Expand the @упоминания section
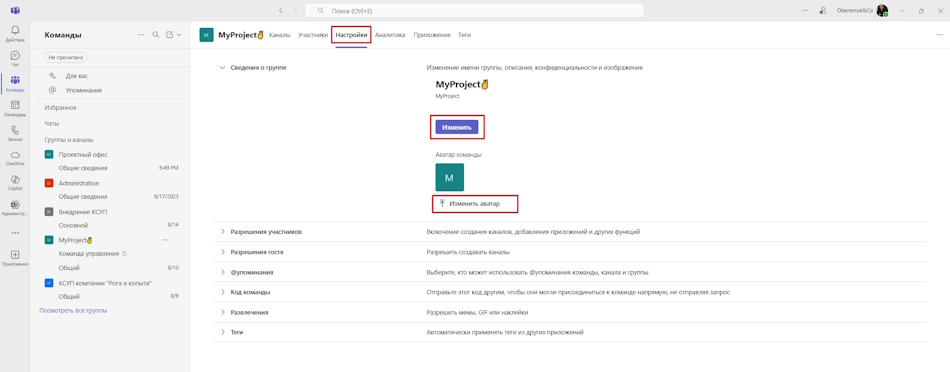The width and height of the screenshot is (950, 372). [222, 272]
